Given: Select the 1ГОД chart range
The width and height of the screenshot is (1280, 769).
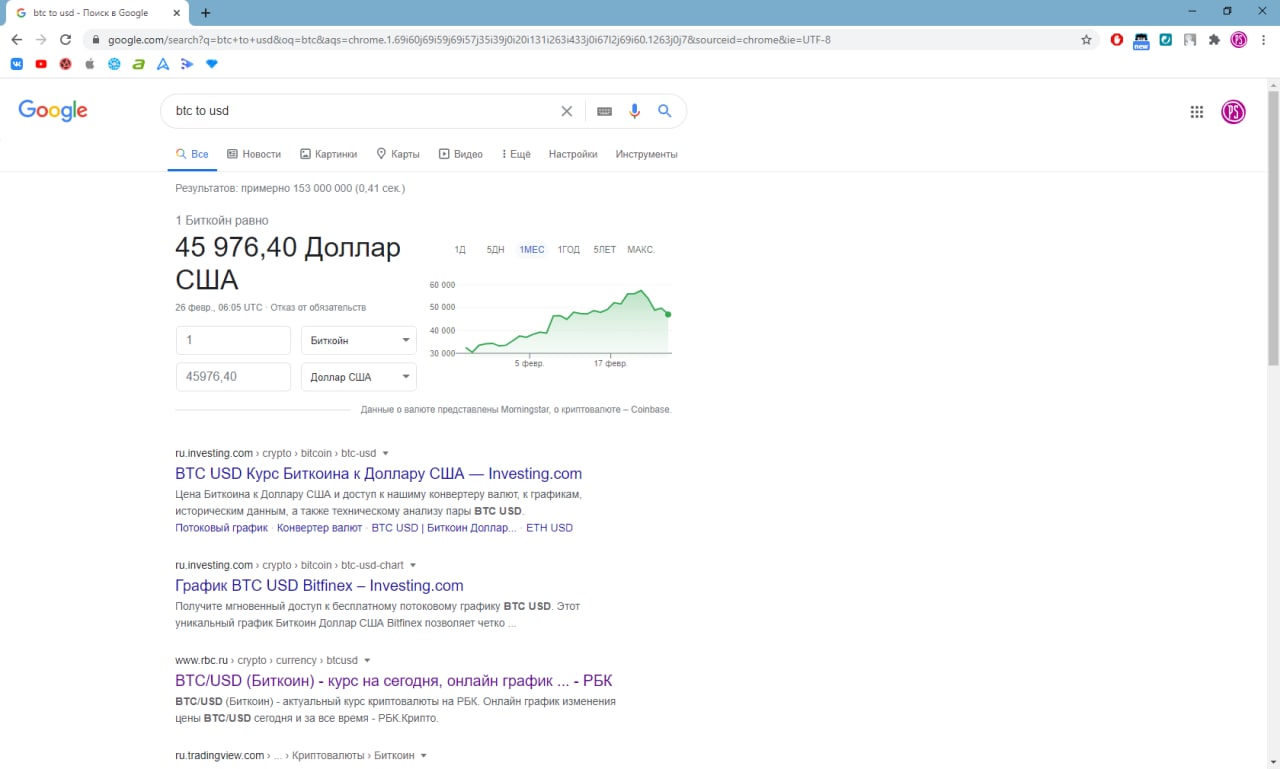Looking at the screenshot, I should pos(569,250).
